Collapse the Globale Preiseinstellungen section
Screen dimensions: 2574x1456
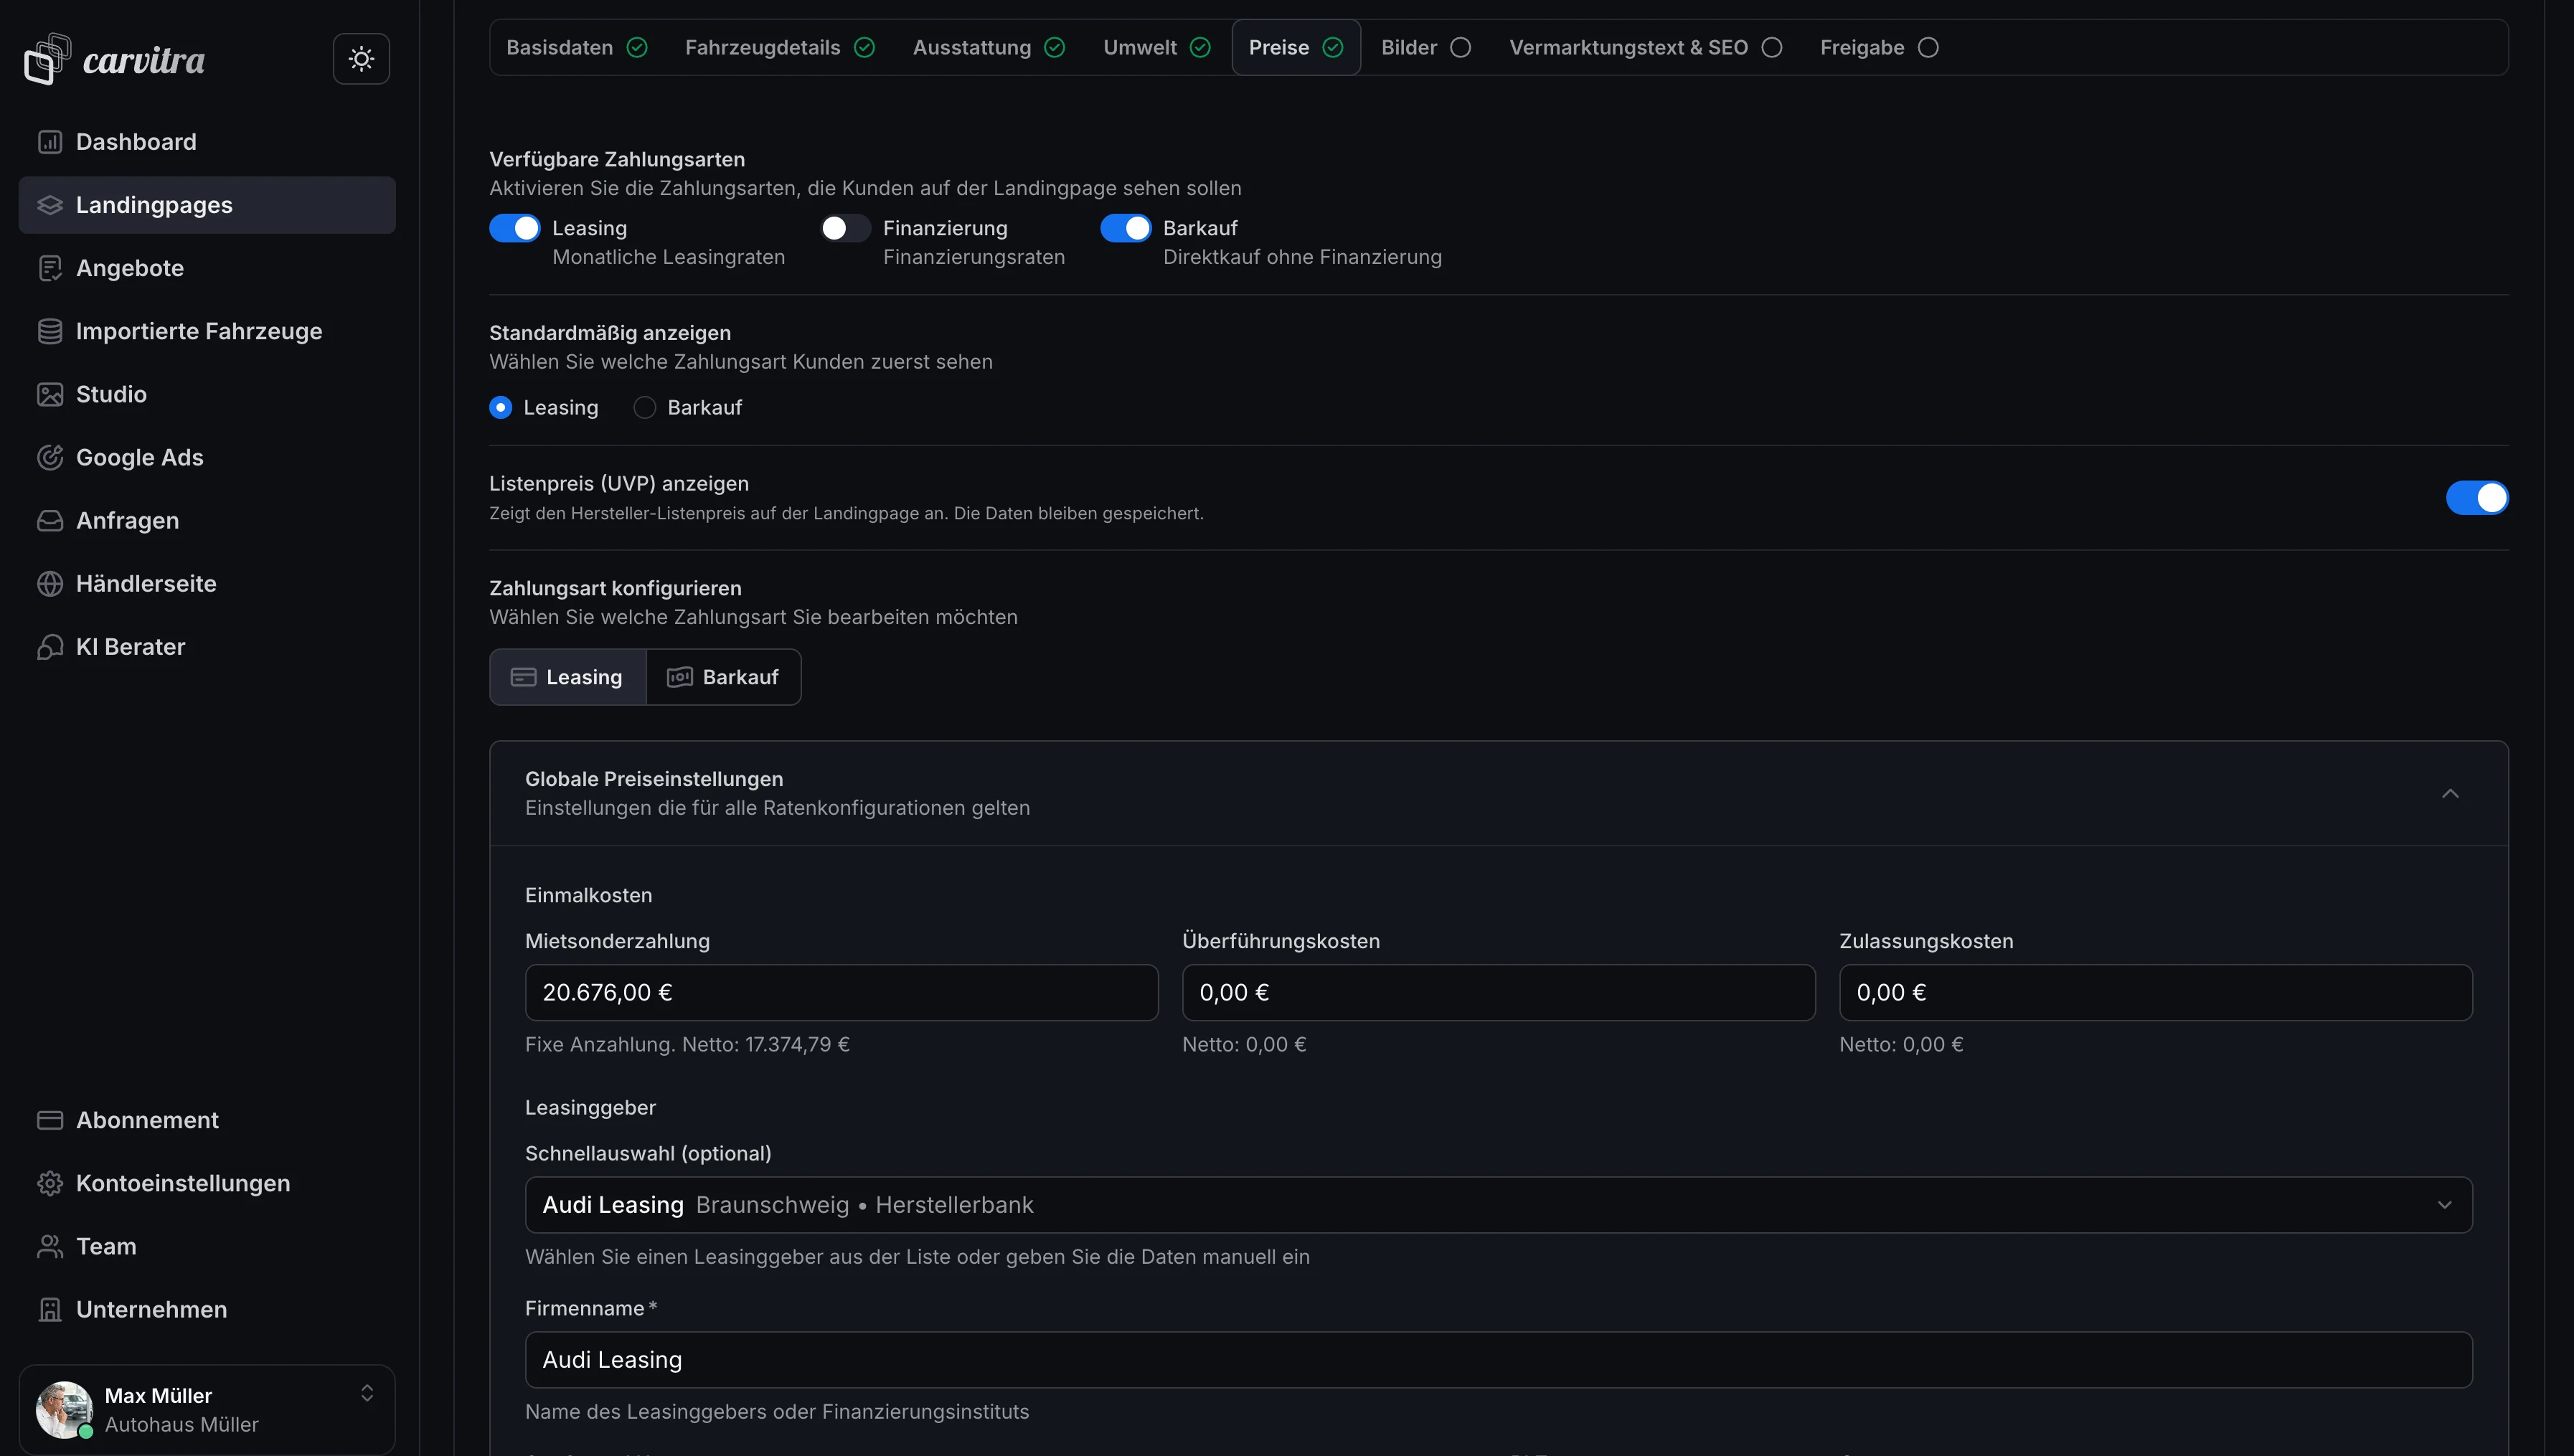[x=2450, y=793]
